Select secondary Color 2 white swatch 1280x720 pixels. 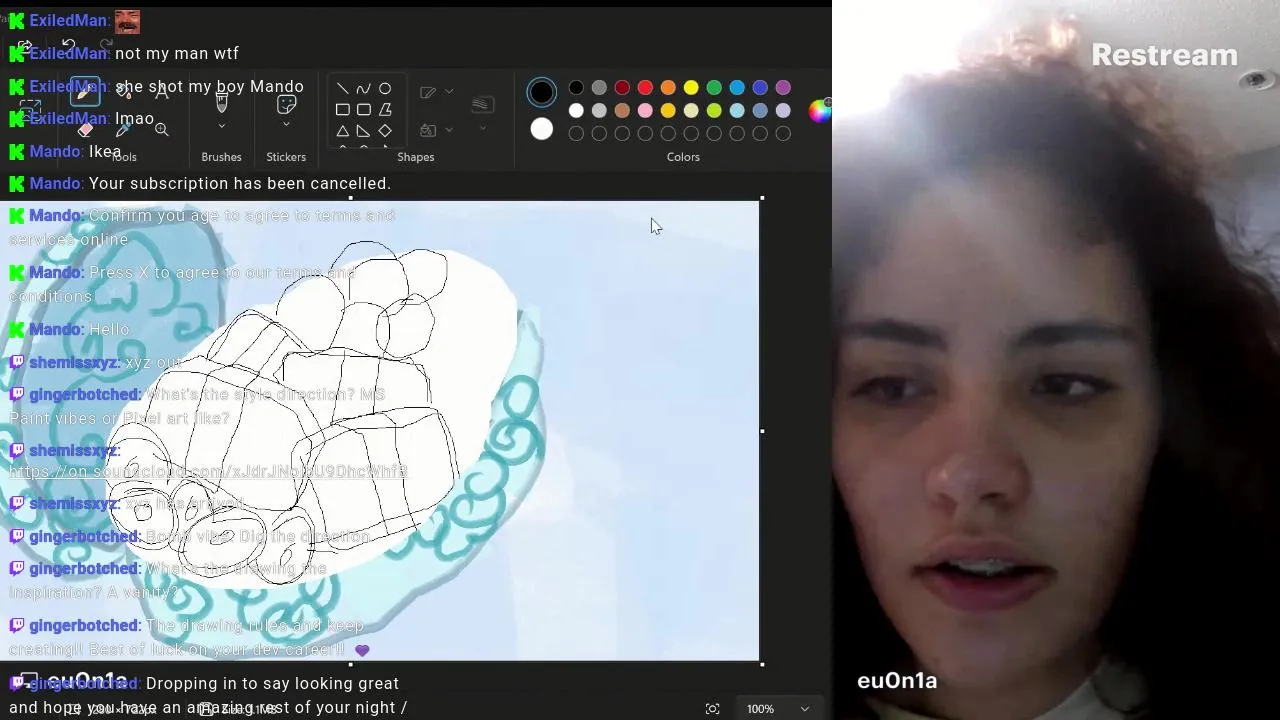541,129
